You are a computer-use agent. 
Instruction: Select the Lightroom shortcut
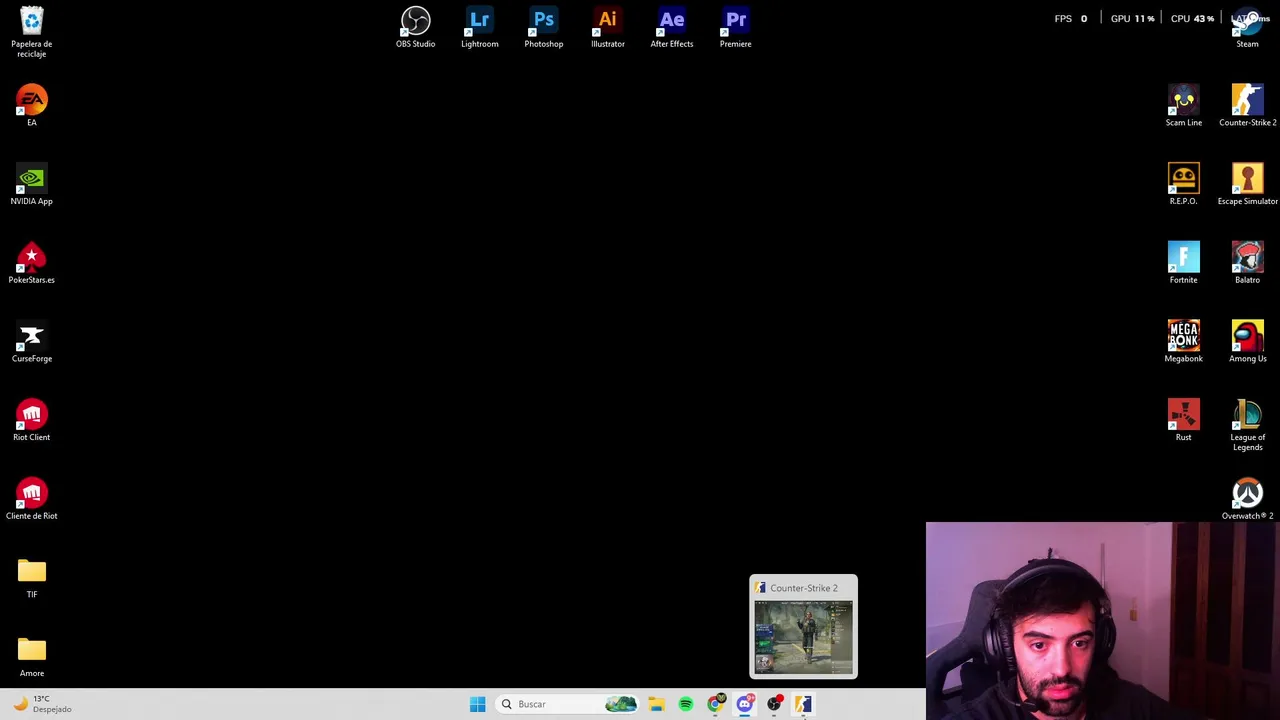(x=480, y=27)
